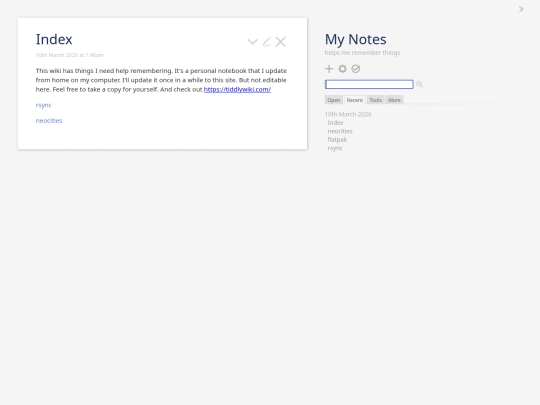Create a new tiddler with plus icon
This screenshot has width=540, height=405.
coord(329,69)
